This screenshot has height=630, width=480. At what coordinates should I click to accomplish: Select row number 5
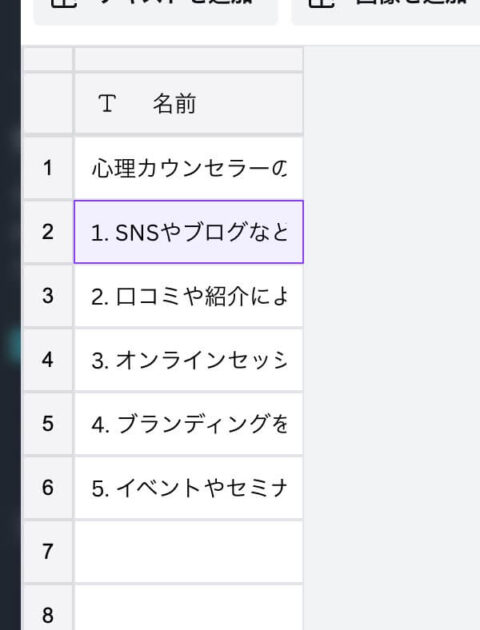tap(48, 423)
